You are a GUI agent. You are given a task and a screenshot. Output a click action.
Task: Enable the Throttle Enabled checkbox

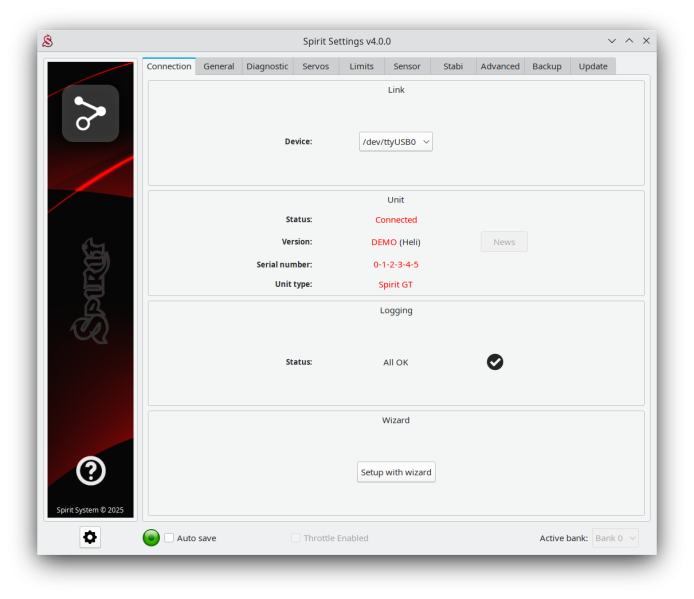[x=296, y=538]
